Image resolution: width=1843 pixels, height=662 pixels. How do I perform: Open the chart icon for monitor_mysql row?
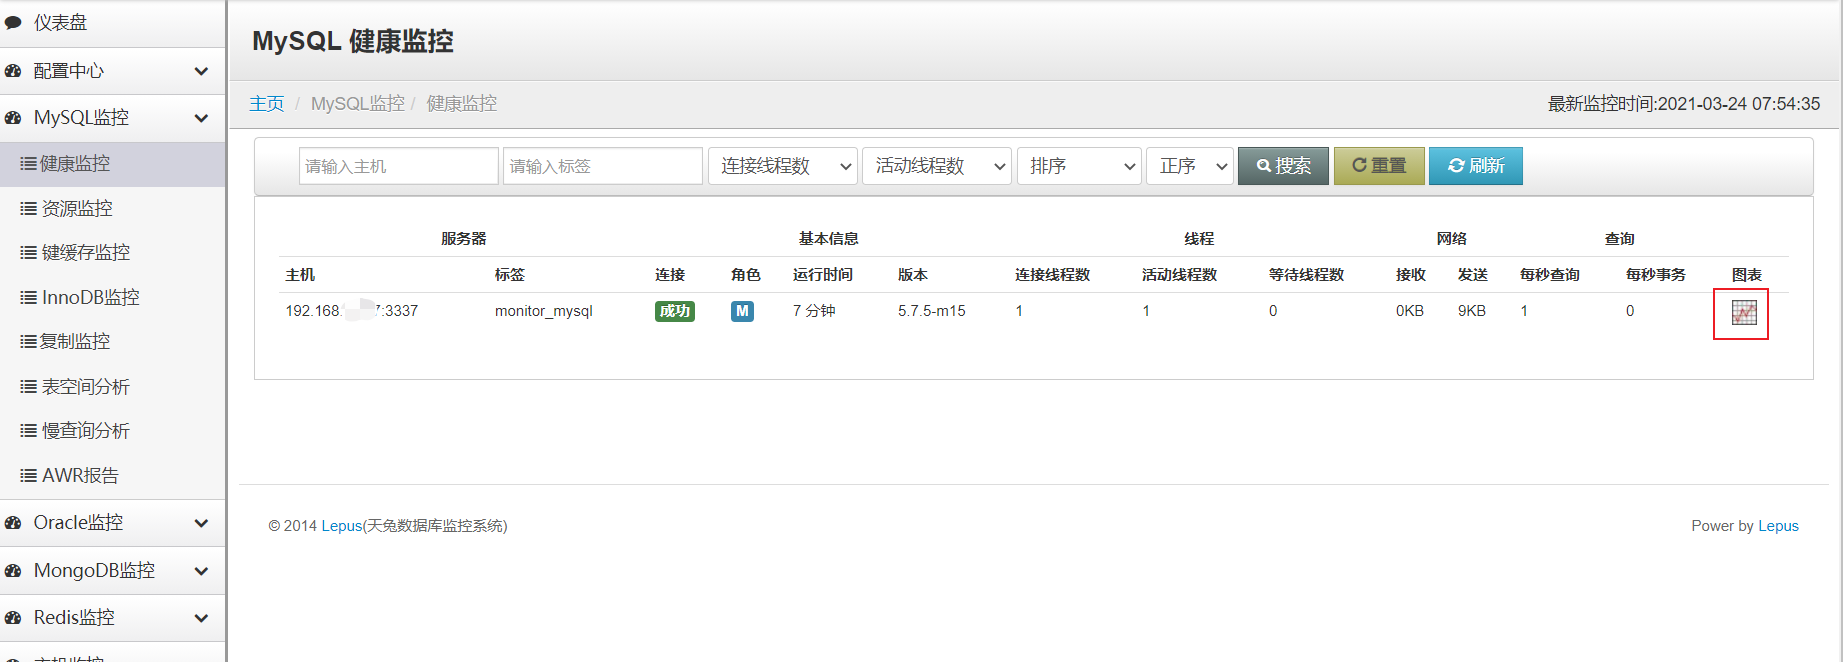pyautogui.click(x=1743, y=313)
